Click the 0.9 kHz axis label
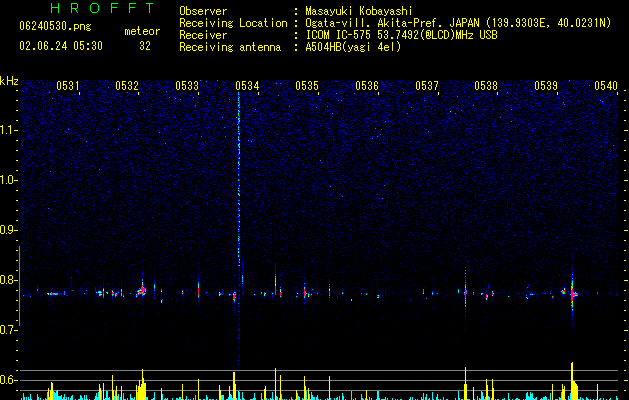629x400 pixels. 7,230
